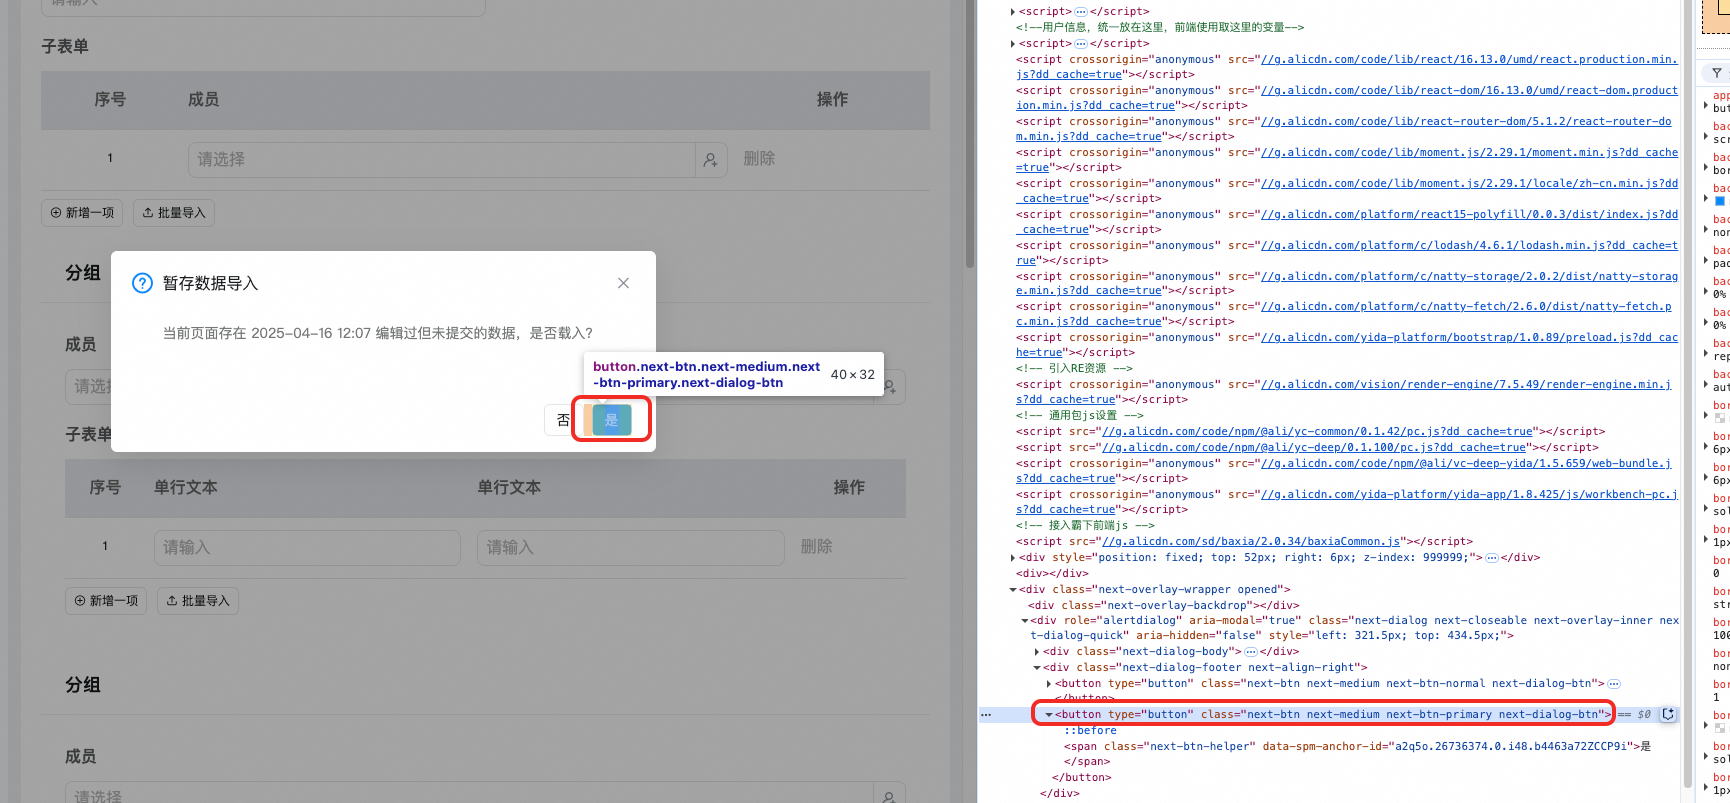Click the filter icon in the Styles pane
Image resolution: width=1730 pixels, height=803 pixels.
(1716, 73)
